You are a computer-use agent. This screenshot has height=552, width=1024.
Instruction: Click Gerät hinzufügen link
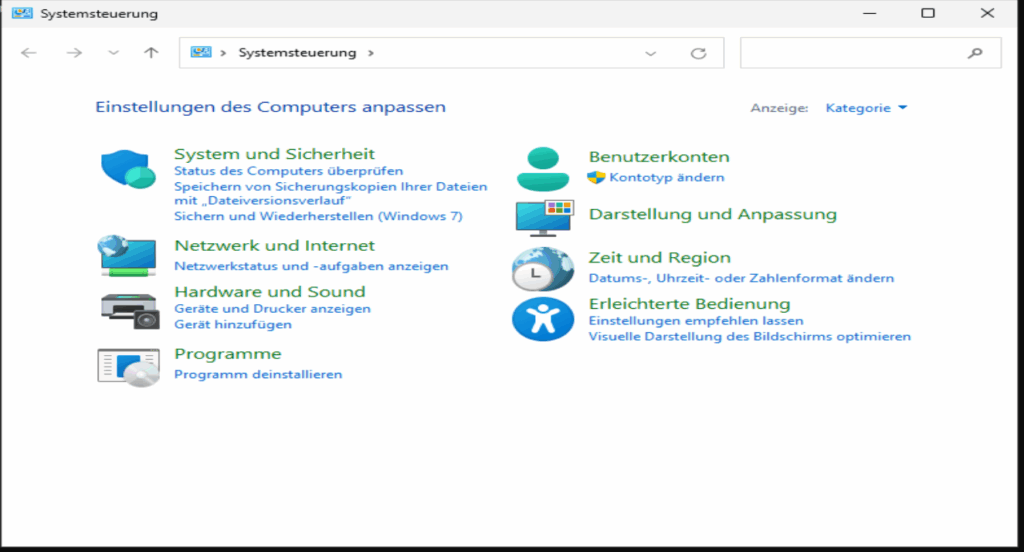point(232,325)
